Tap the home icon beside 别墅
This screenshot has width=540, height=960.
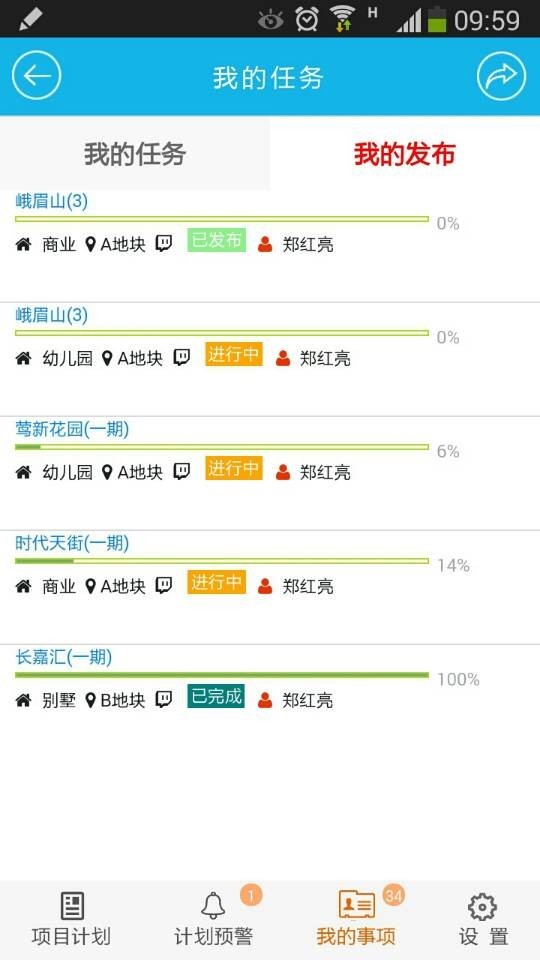pyautogui.click(x=23, y=700)
